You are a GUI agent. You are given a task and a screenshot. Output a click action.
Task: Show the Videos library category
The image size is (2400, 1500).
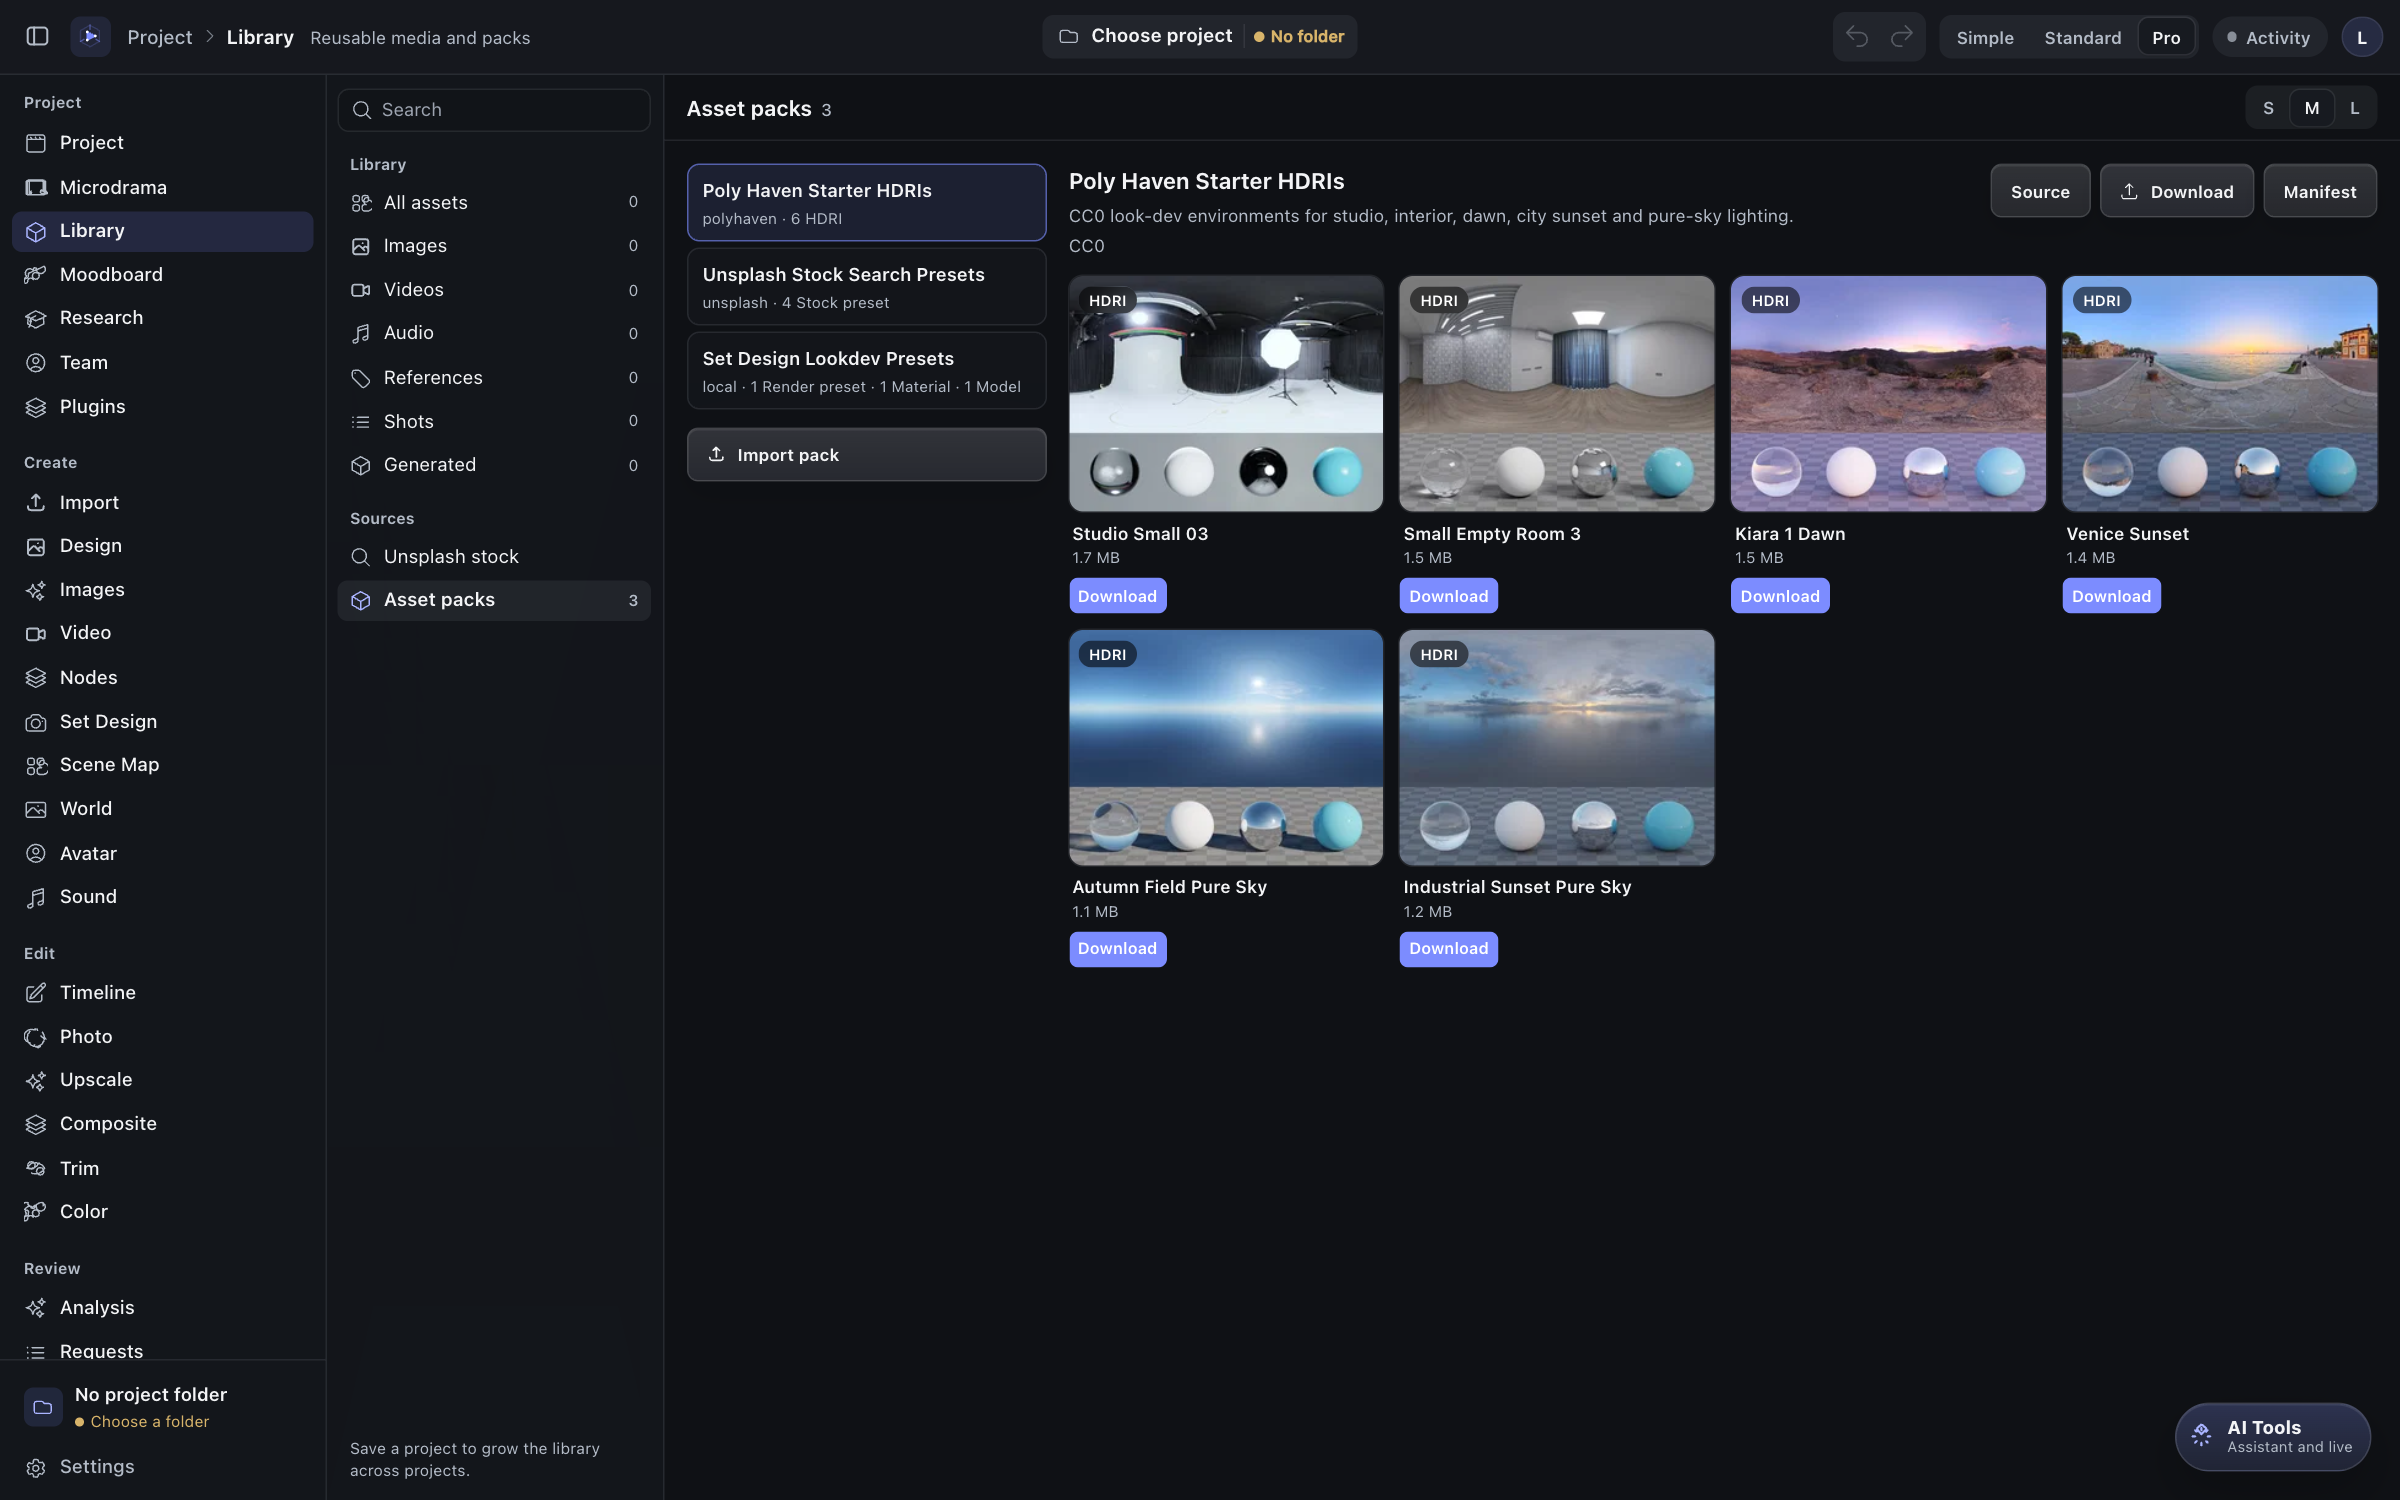click(494, 289)
